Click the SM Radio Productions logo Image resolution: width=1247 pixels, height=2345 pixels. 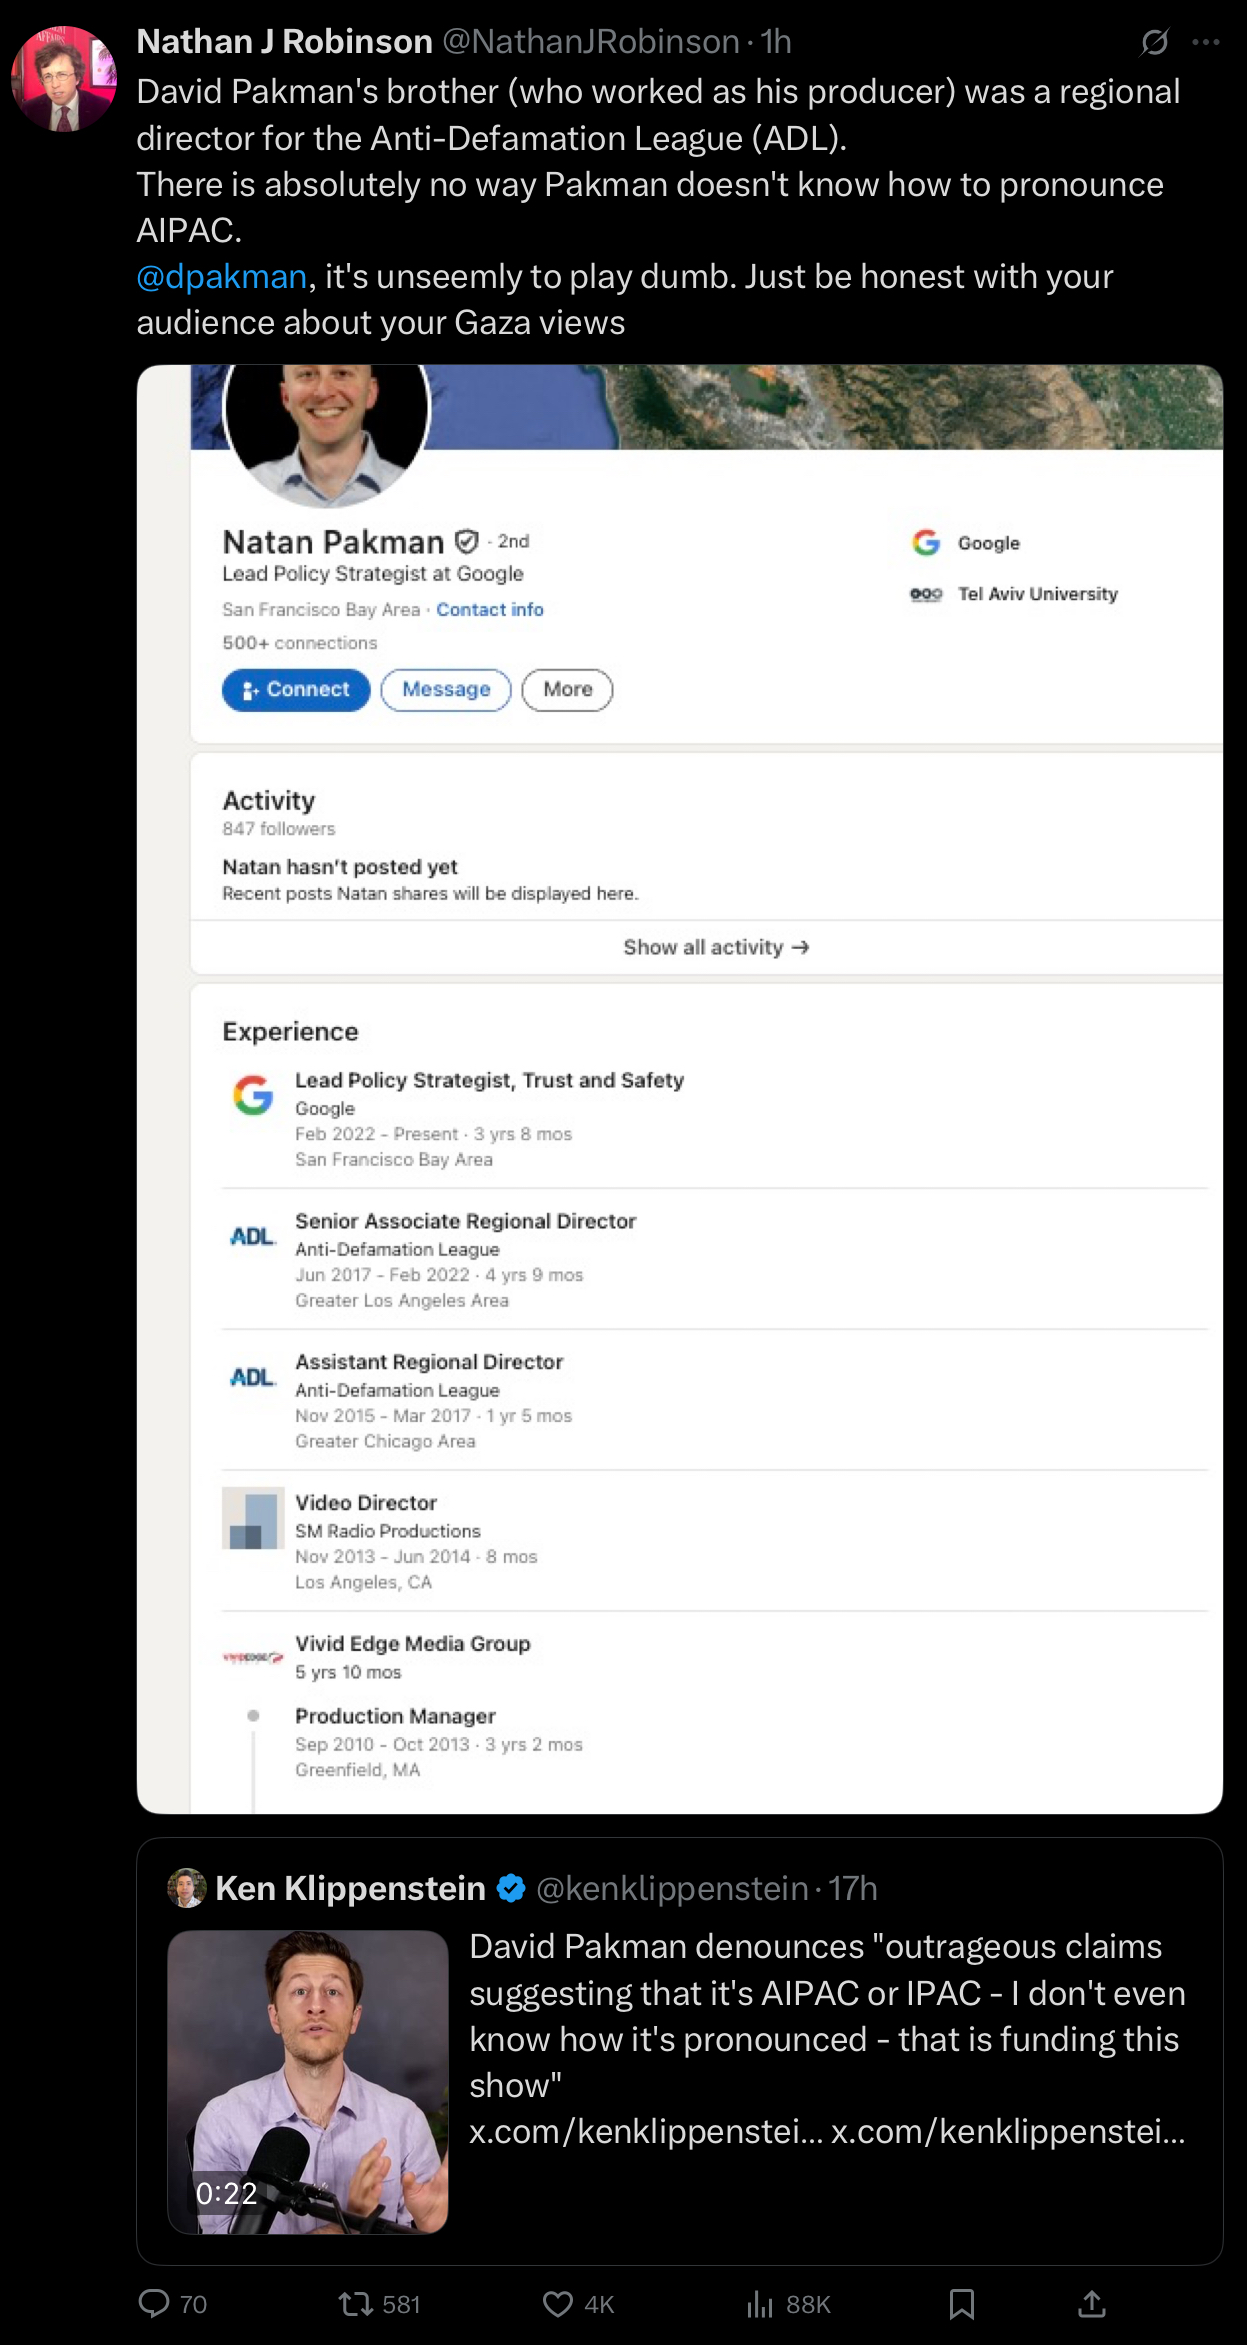point(253,1518)
